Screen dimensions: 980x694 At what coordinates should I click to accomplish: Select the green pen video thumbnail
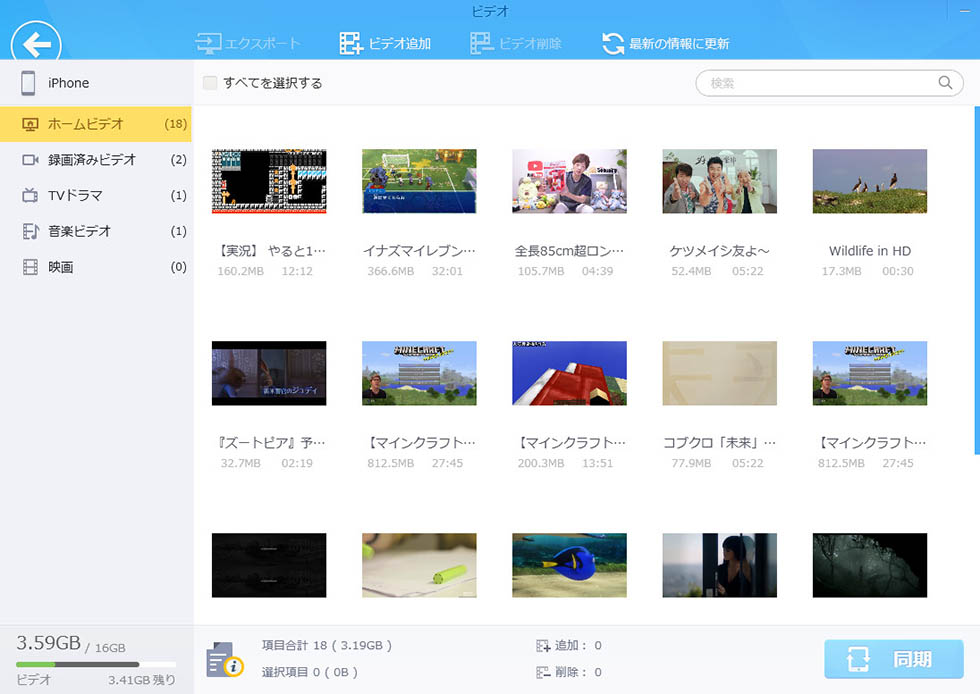coord(419,565)
